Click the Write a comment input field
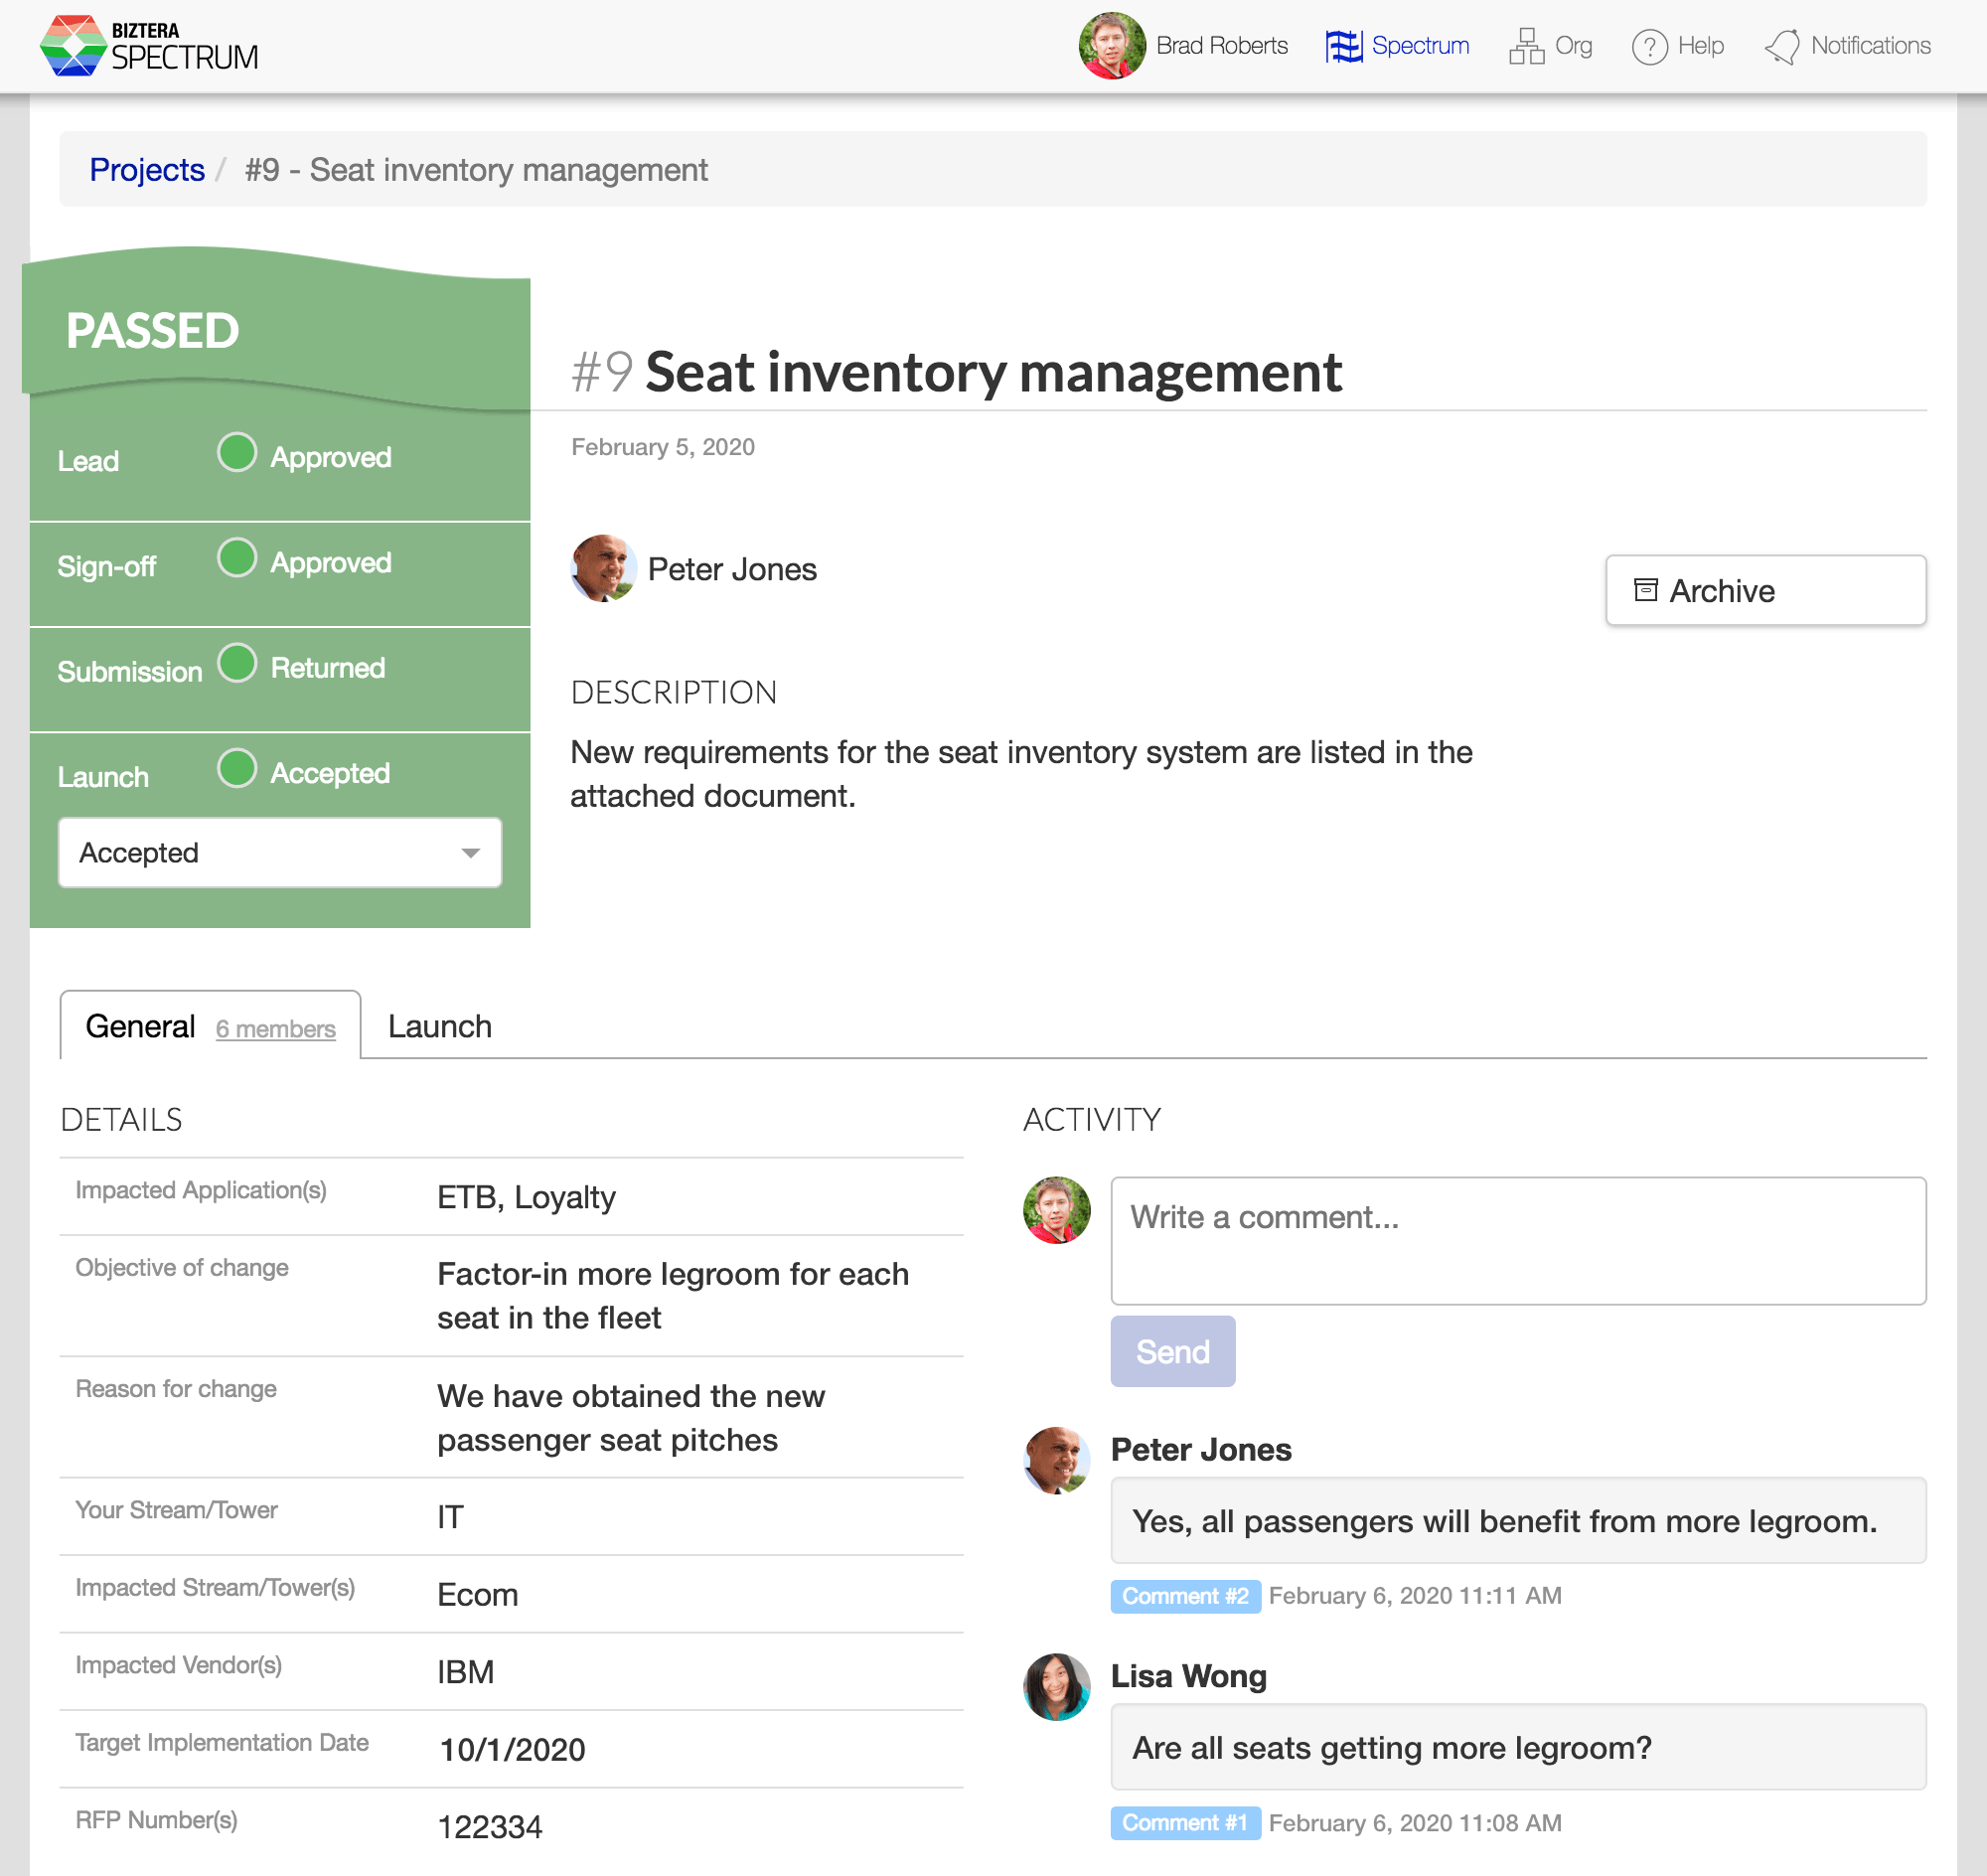 pos(1516,1240)
